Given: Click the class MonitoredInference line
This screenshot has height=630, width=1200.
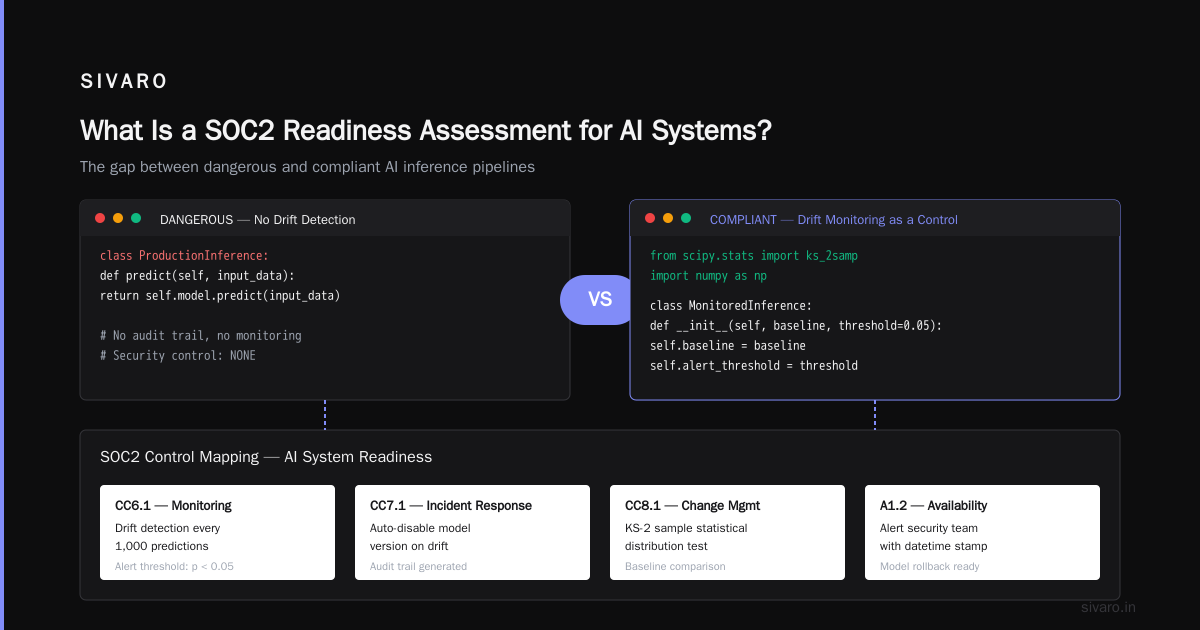Looking at the screenshot, I should point(731,306).
